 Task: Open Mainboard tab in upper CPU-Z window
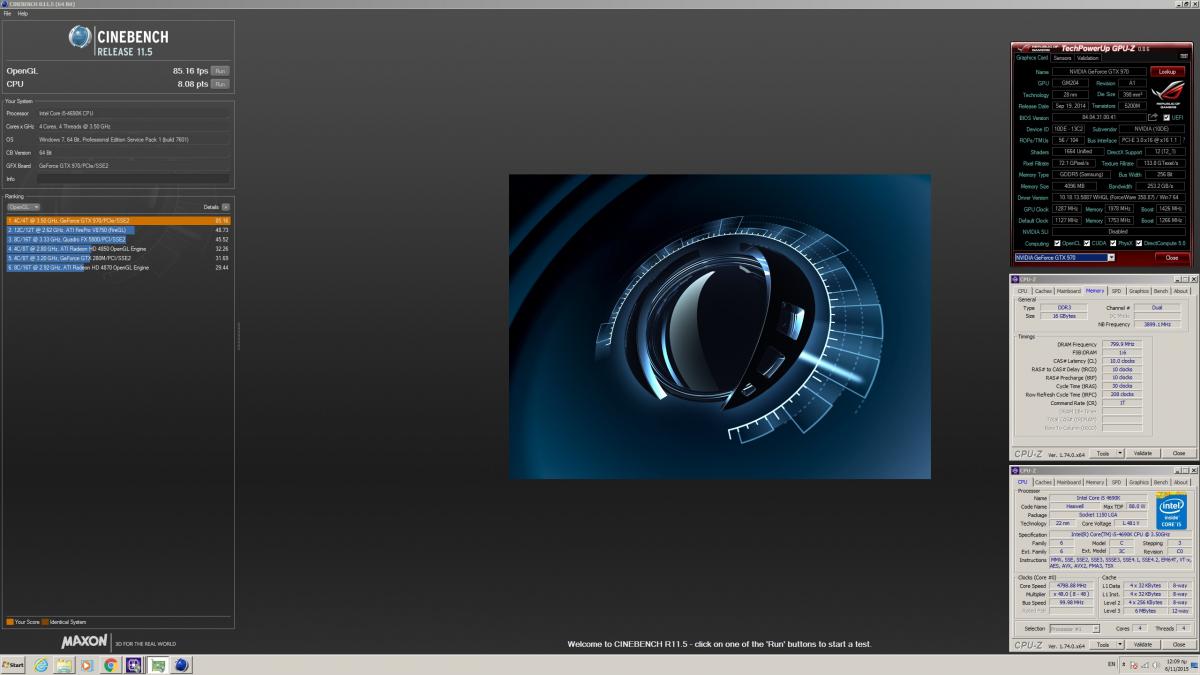[x=1069, y=291]
